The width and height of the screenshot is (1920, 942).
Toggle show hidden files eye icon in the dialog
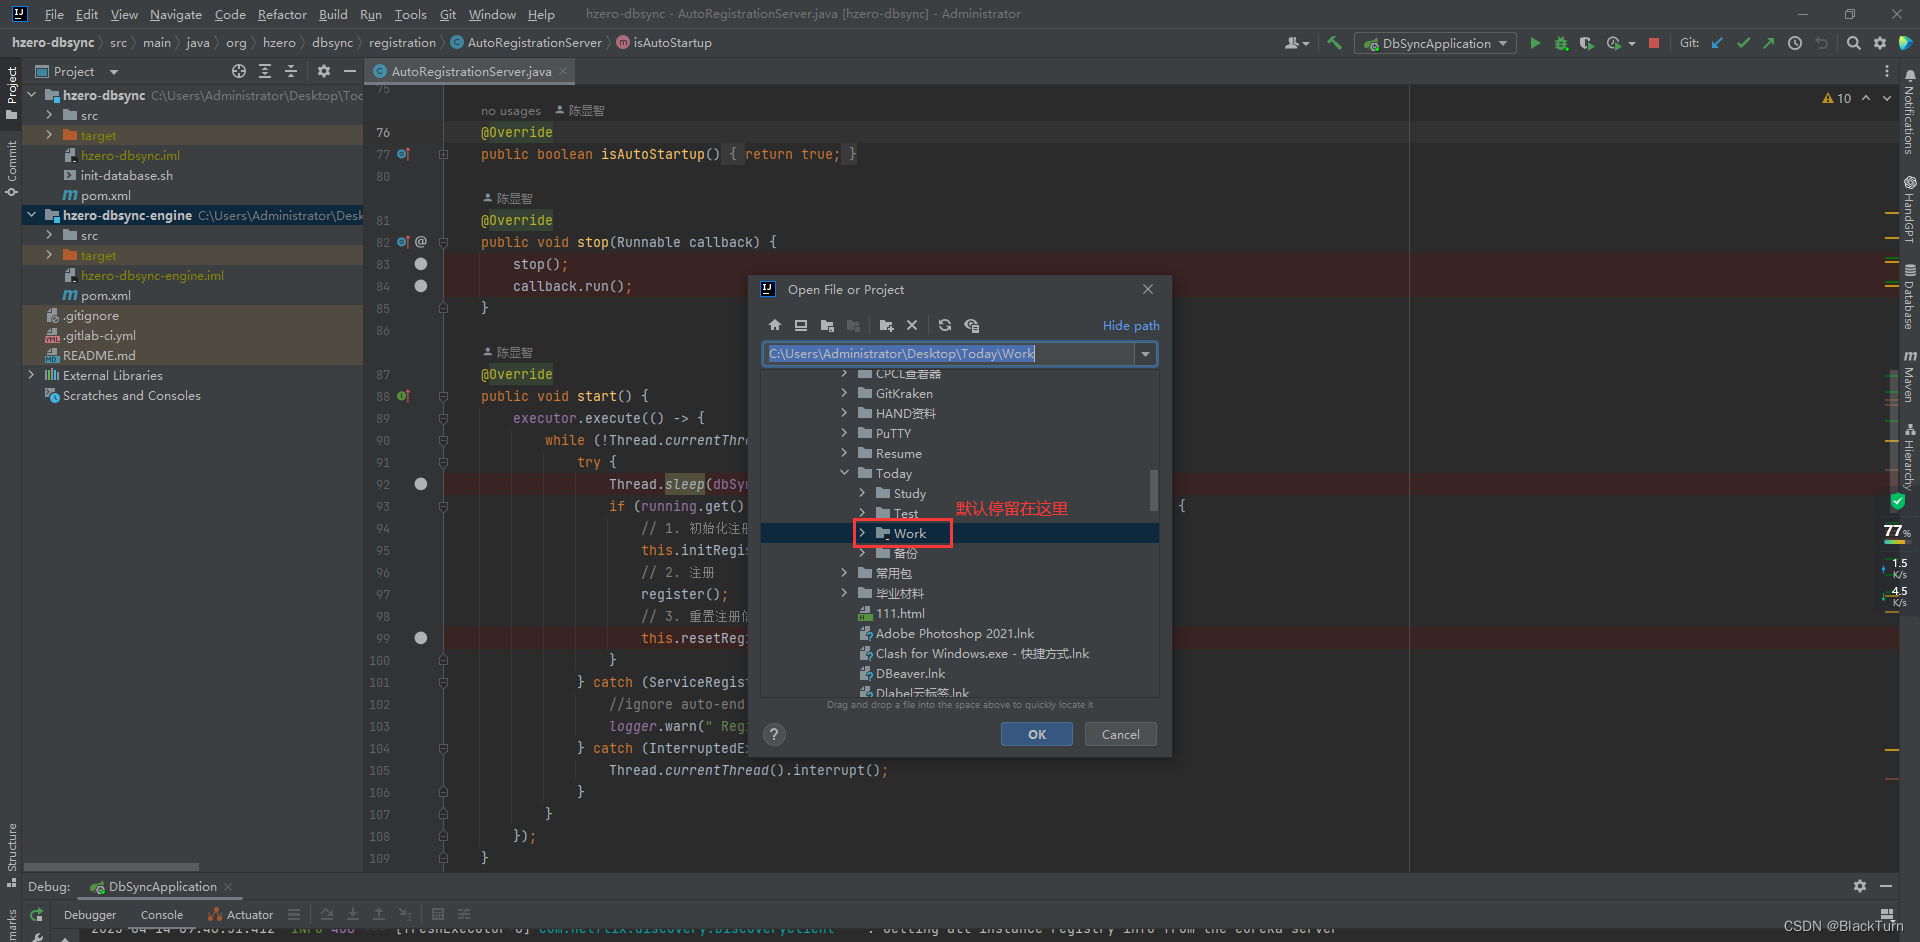[971, 325]
